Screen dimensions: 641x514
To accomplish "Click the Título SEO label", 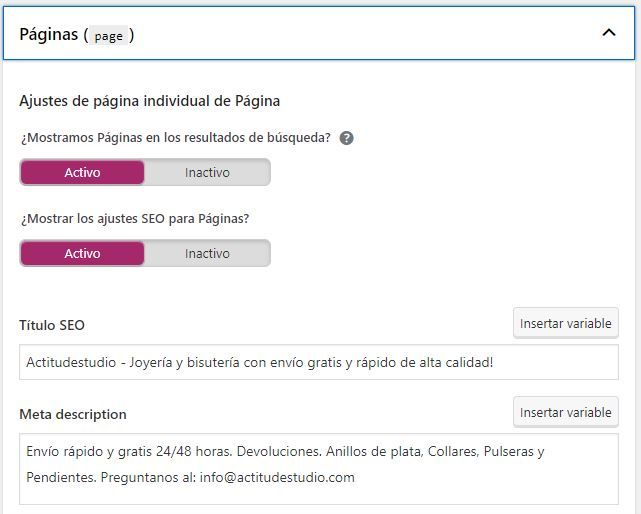I will click(x=52, y=325).
